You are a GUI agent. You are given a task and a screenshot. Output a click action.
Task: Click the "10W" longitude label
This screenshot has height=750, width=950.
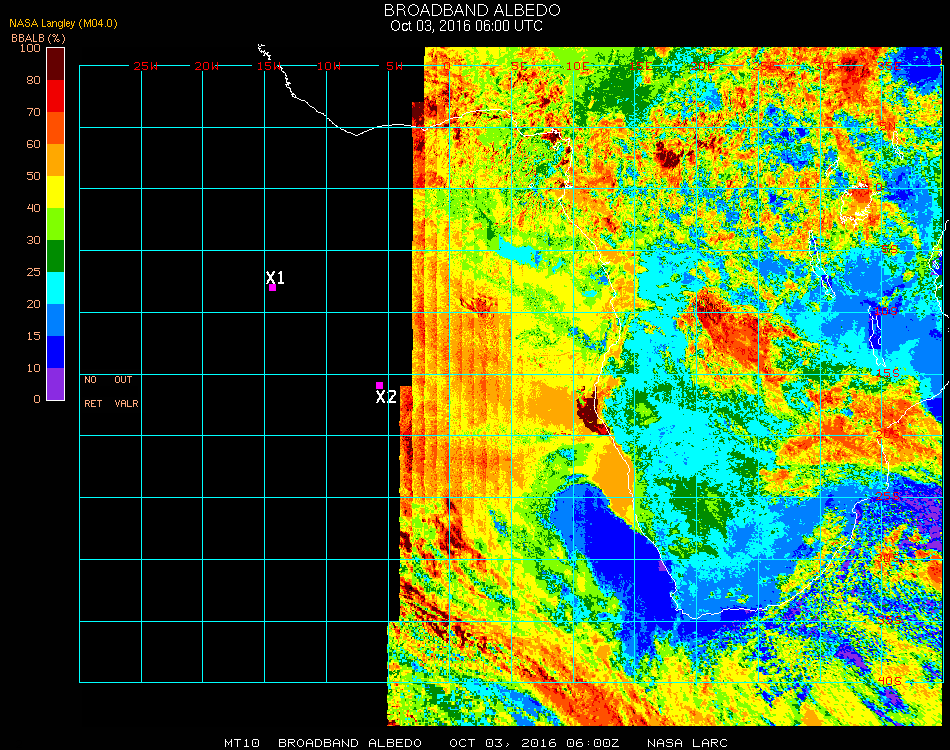pyautogui.click(x=329, y=66)
